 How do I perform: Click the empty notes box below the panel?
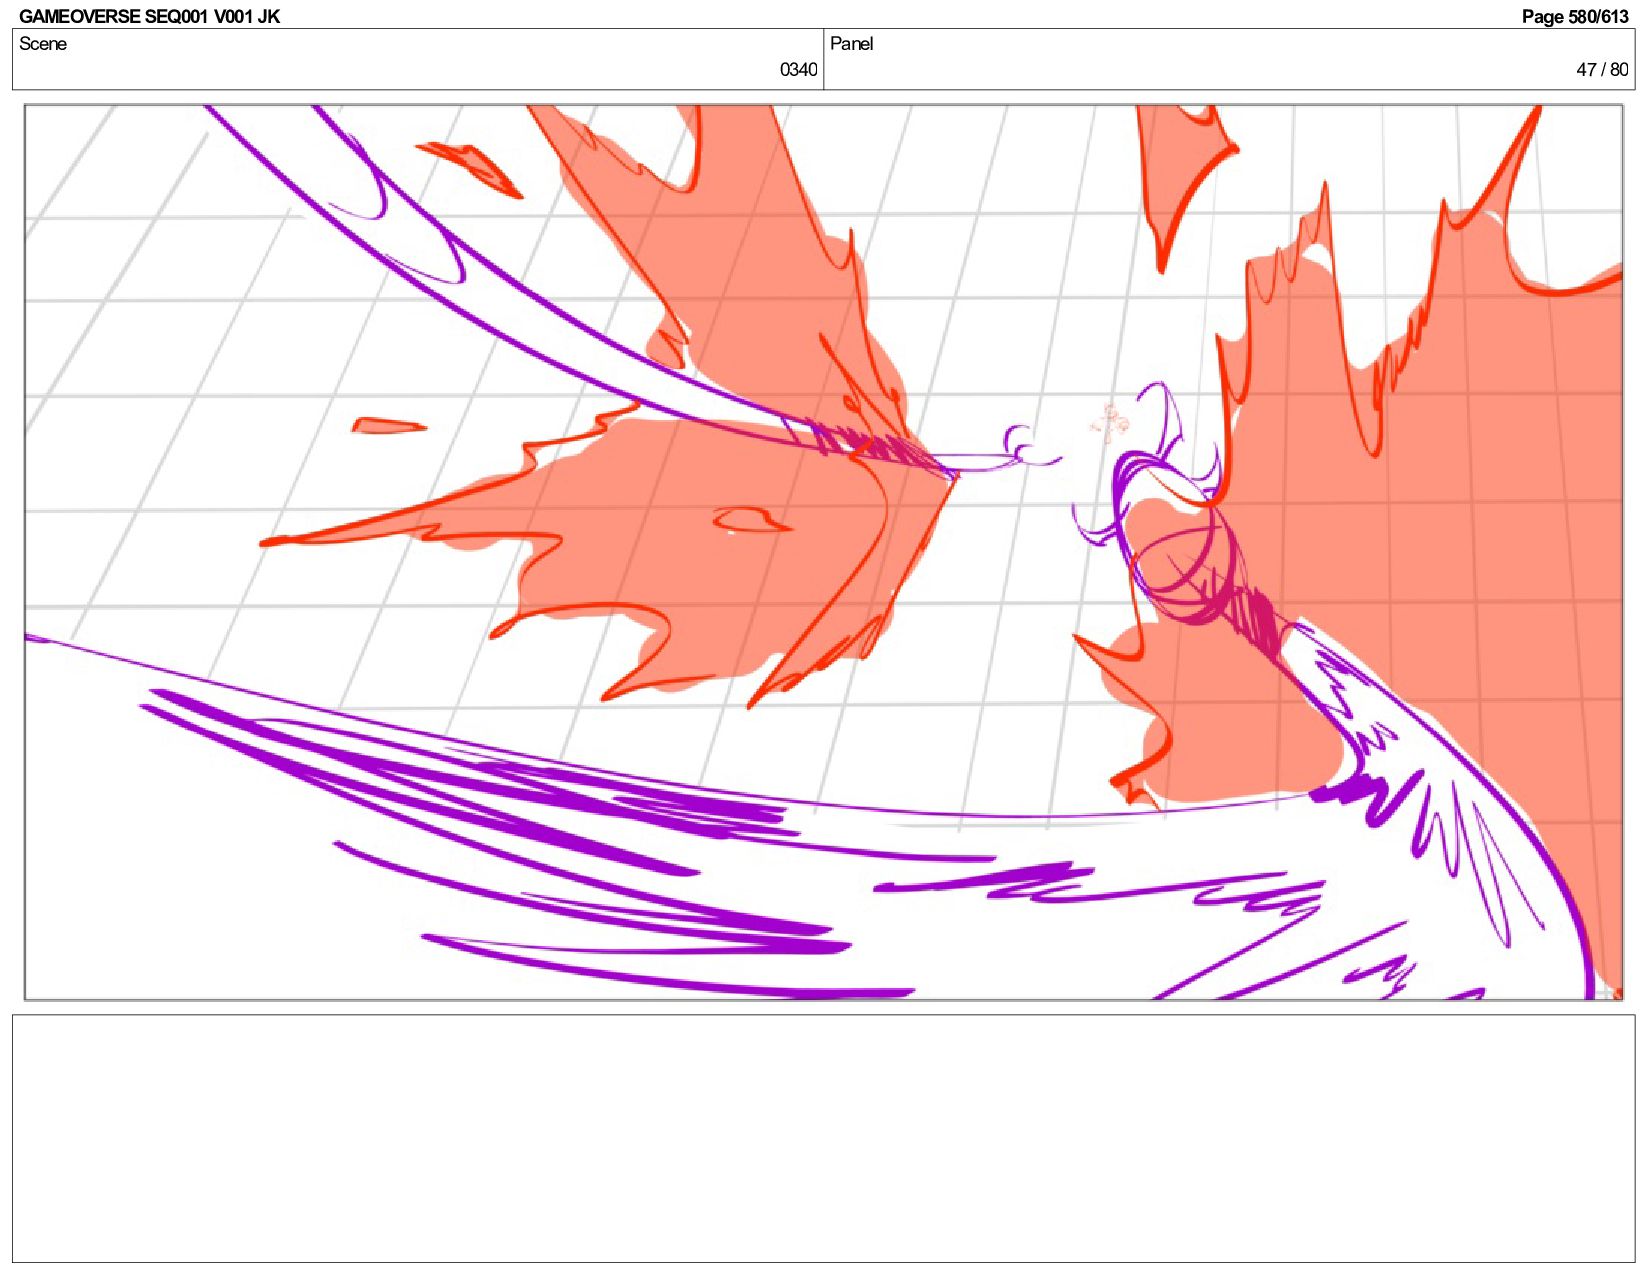point(824,1138)
